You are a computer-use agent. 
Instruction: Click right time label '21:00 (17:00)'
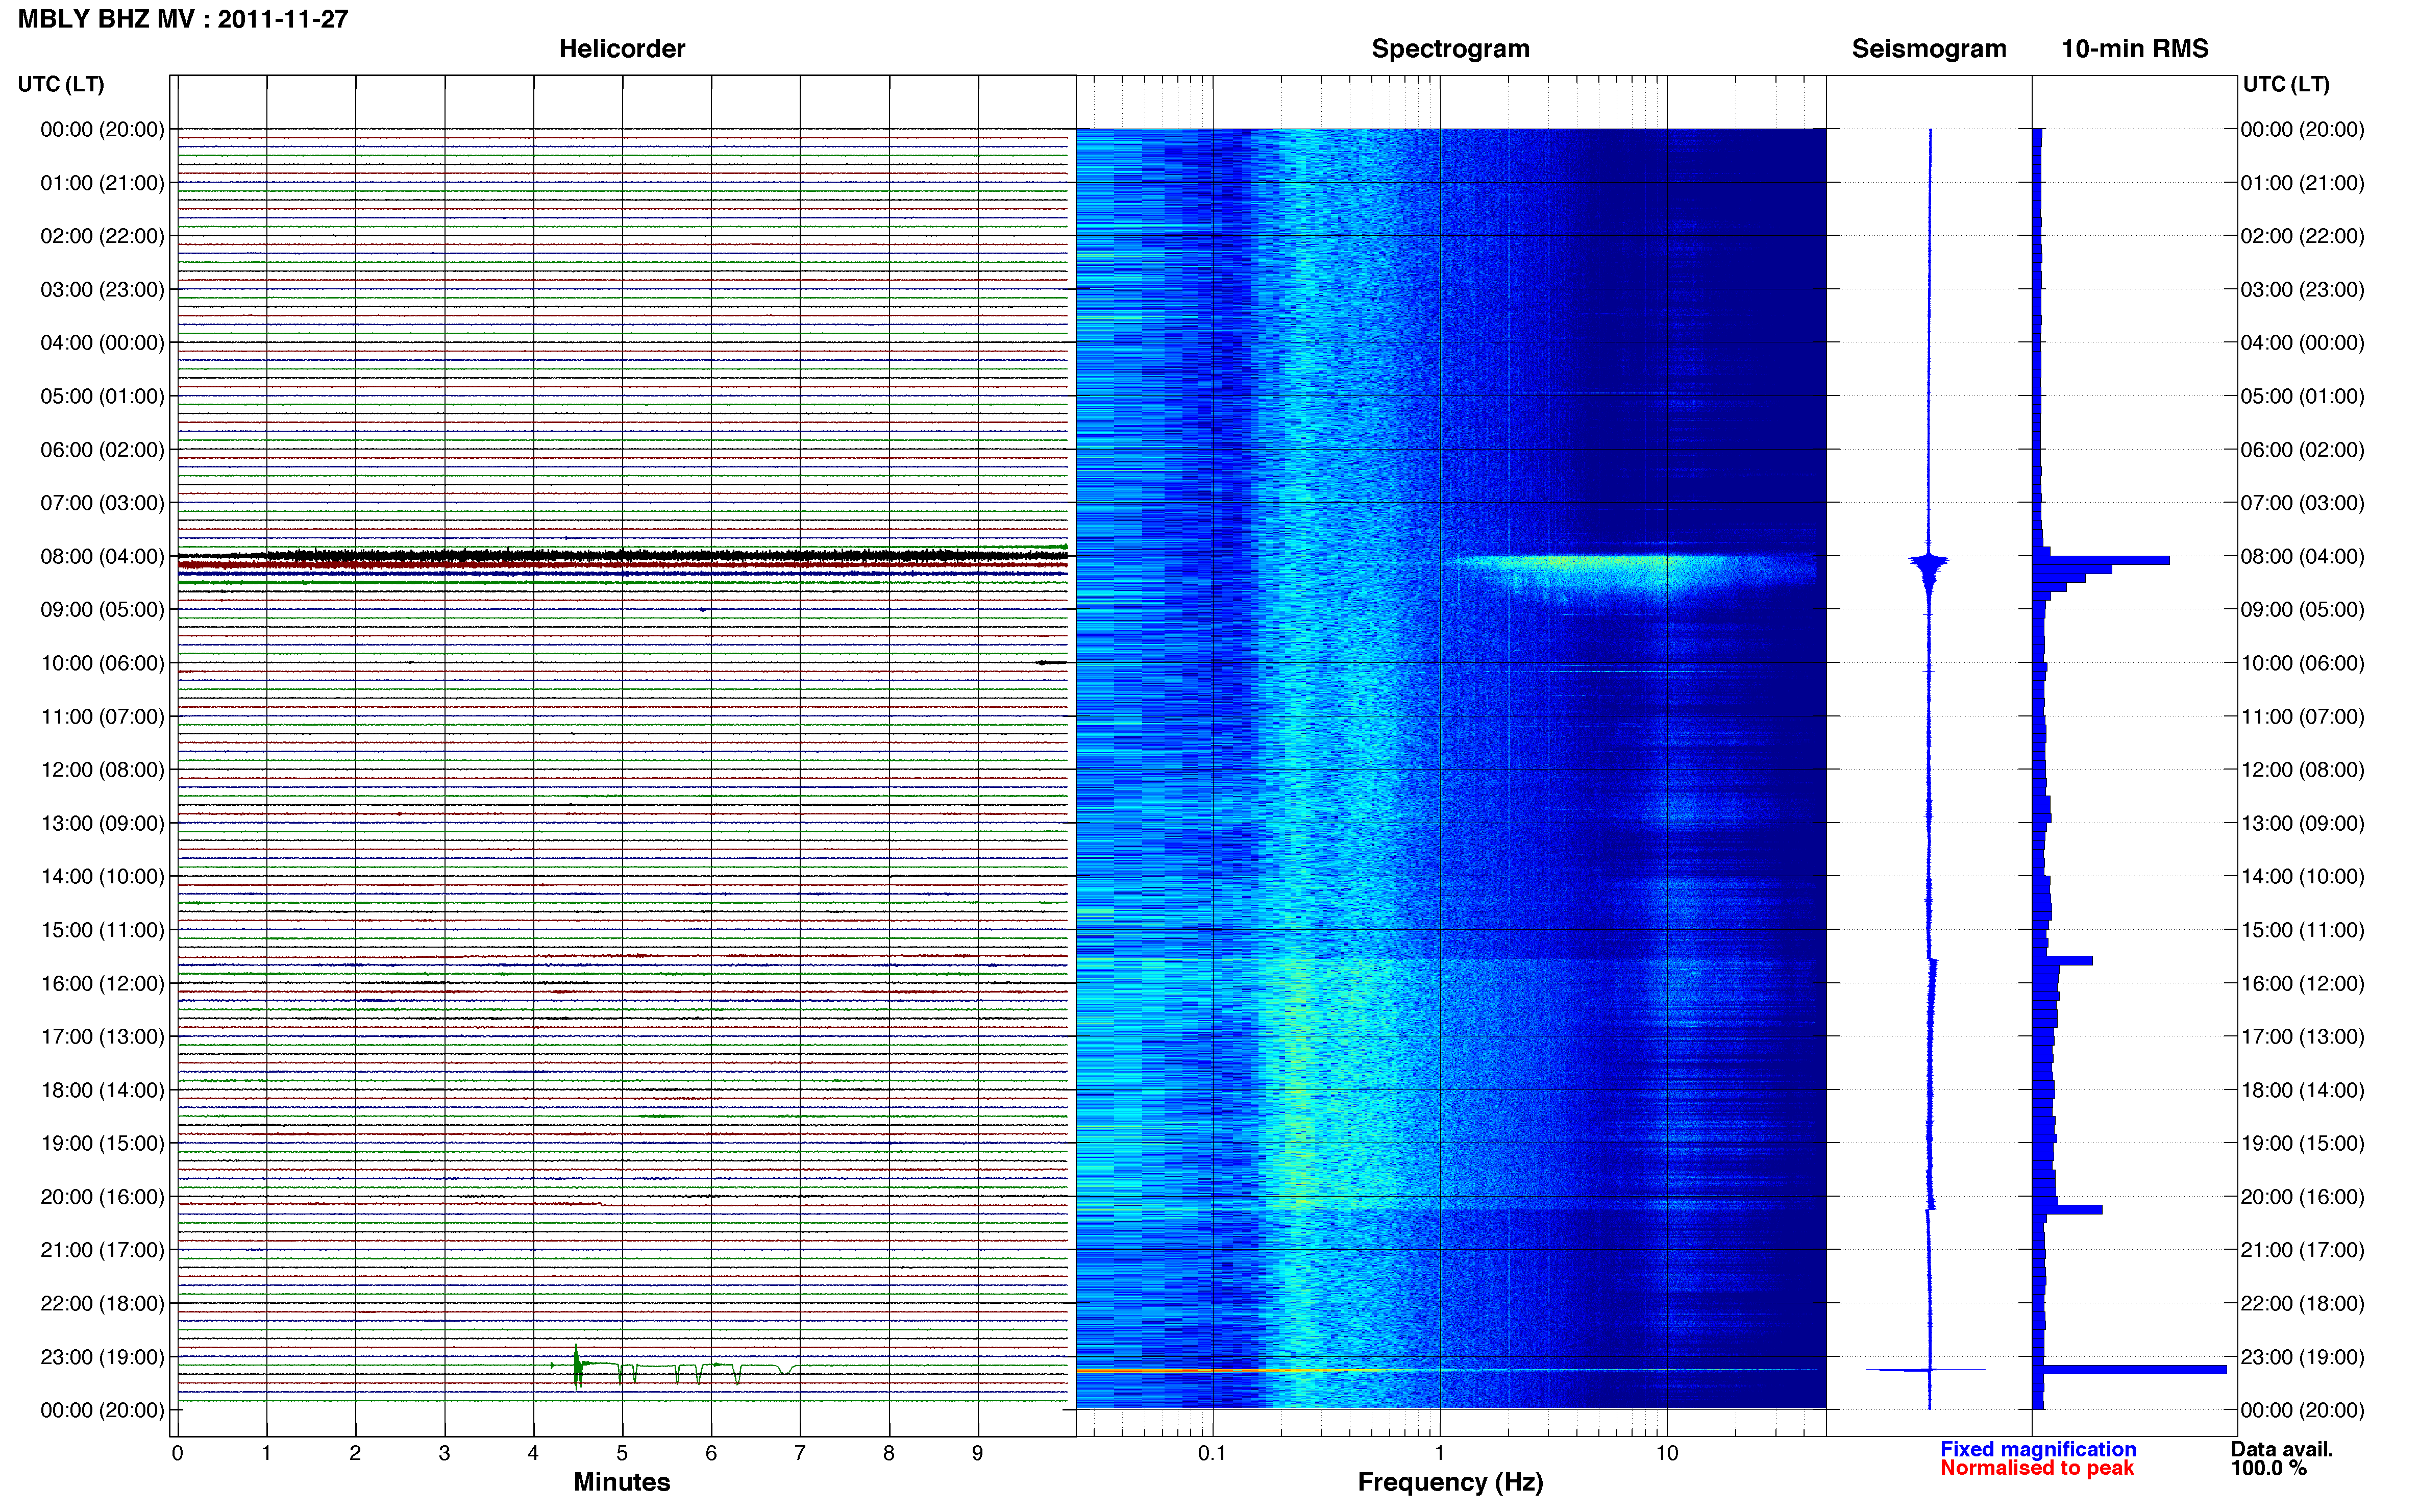[2302, 1250]
